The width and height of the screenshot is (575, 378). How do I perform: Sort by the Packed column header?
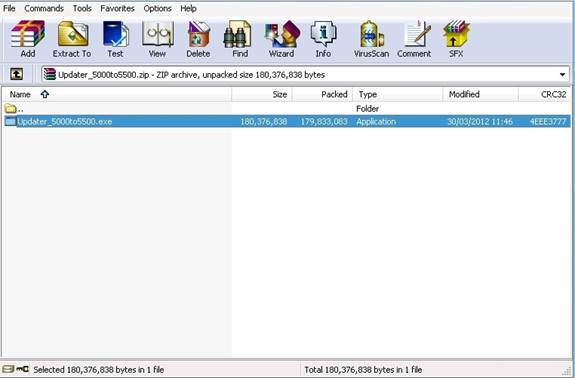pos(322,94)
